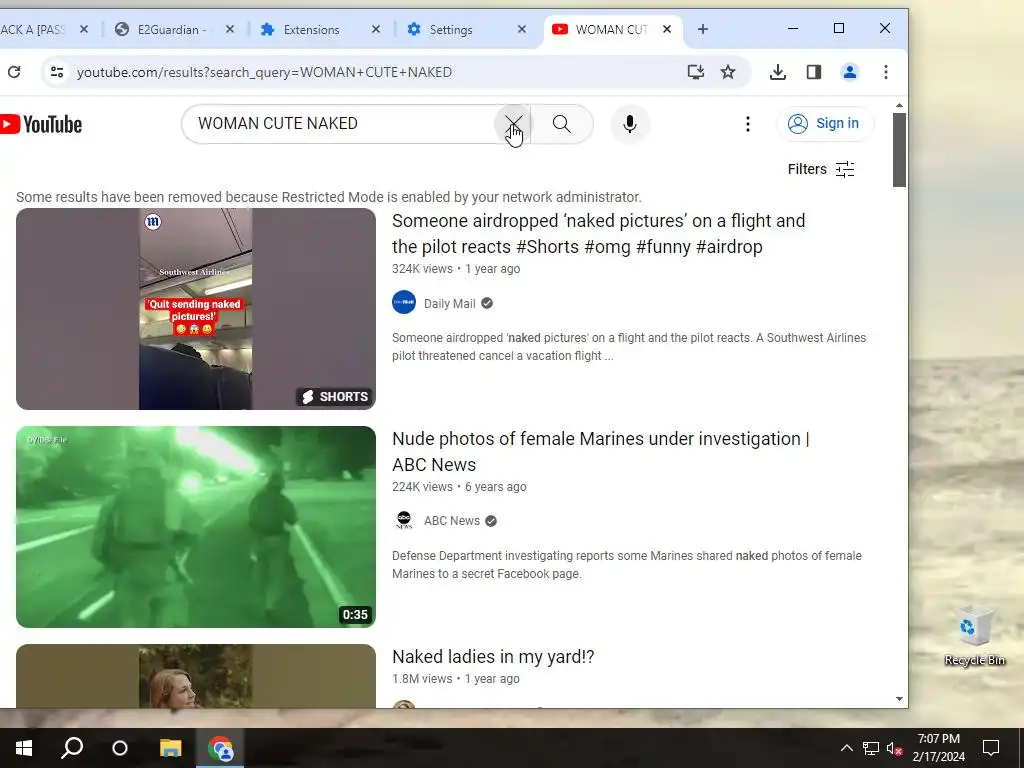Click Chrome icon on the taskbar
Image resolution: width=1024 pixels, height=768 pixels.
[x=220, y=748]
